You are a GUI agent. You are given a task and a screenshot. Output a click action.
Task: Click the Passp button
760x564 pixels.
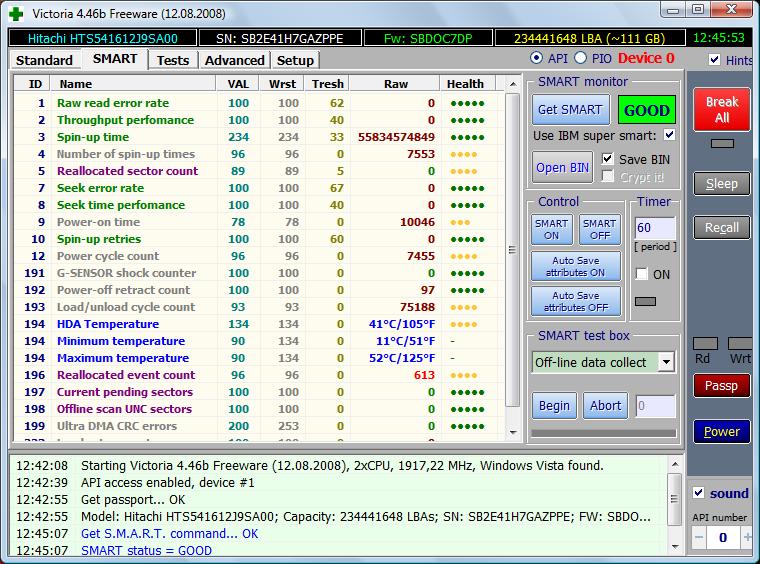(x=722, y=386)
